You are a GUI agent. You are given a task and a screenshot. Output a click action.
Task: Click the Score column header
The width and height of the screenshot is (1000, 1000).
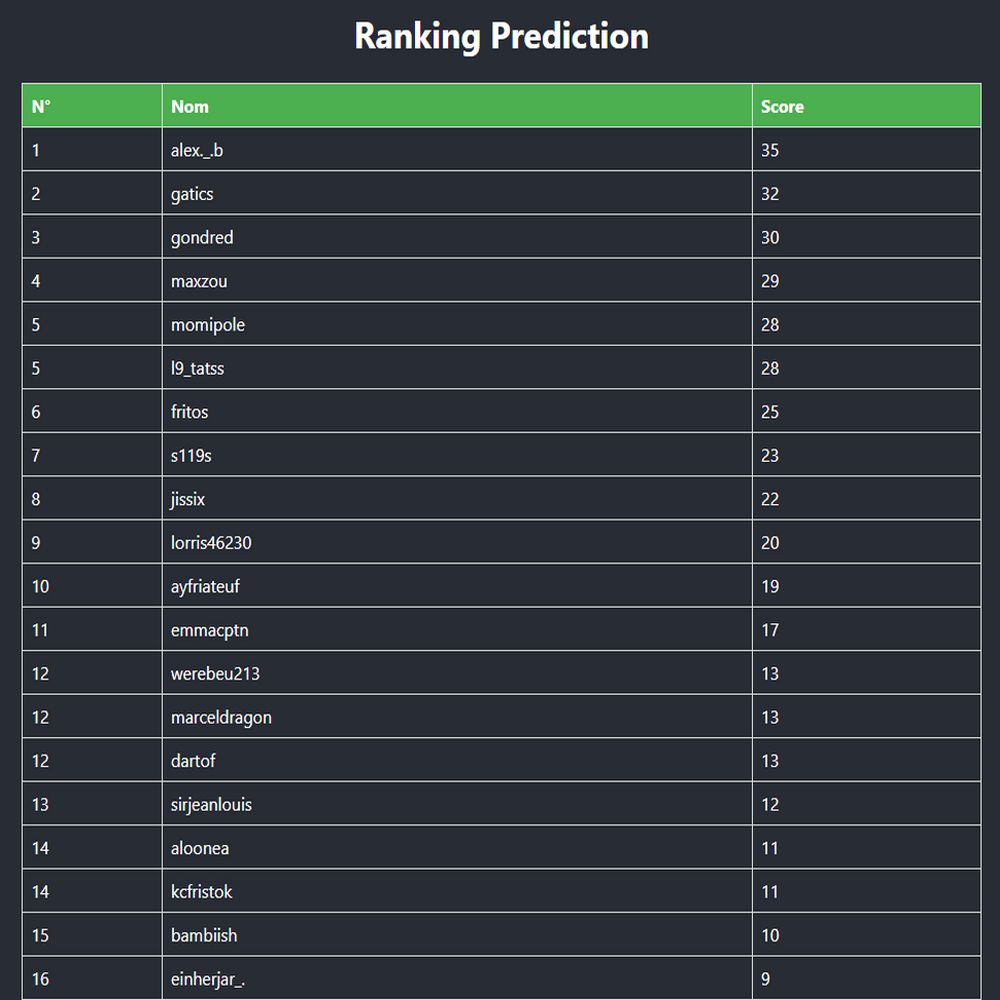point(782,107)
